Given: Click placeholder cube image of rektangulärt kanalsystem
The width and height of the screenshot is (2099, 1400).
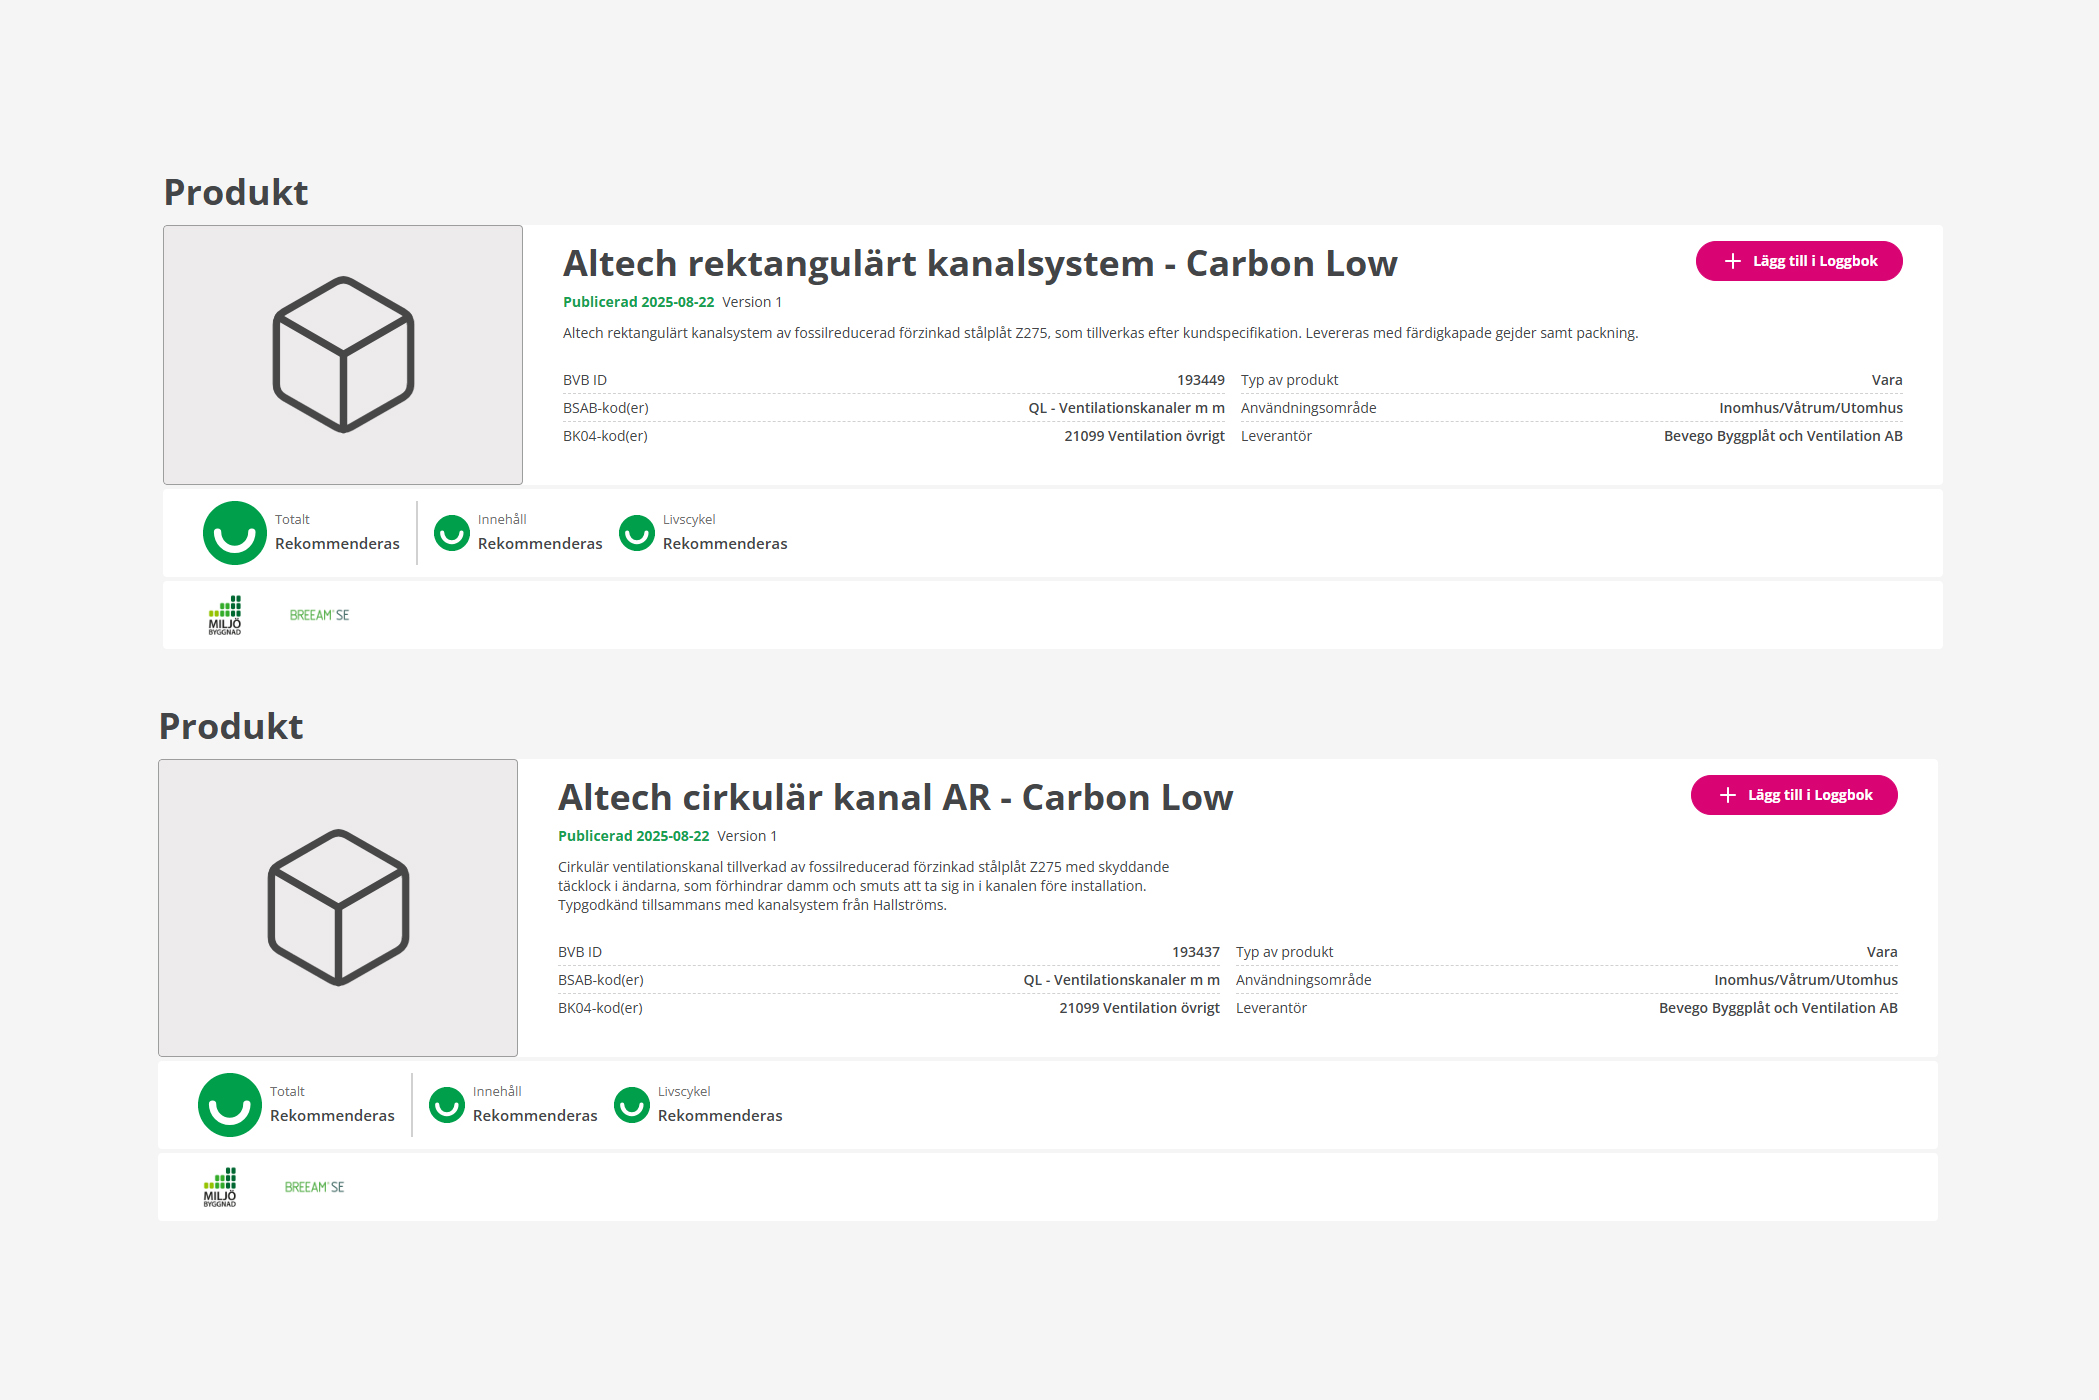Looking at the screenshot, I should [343, 355].
